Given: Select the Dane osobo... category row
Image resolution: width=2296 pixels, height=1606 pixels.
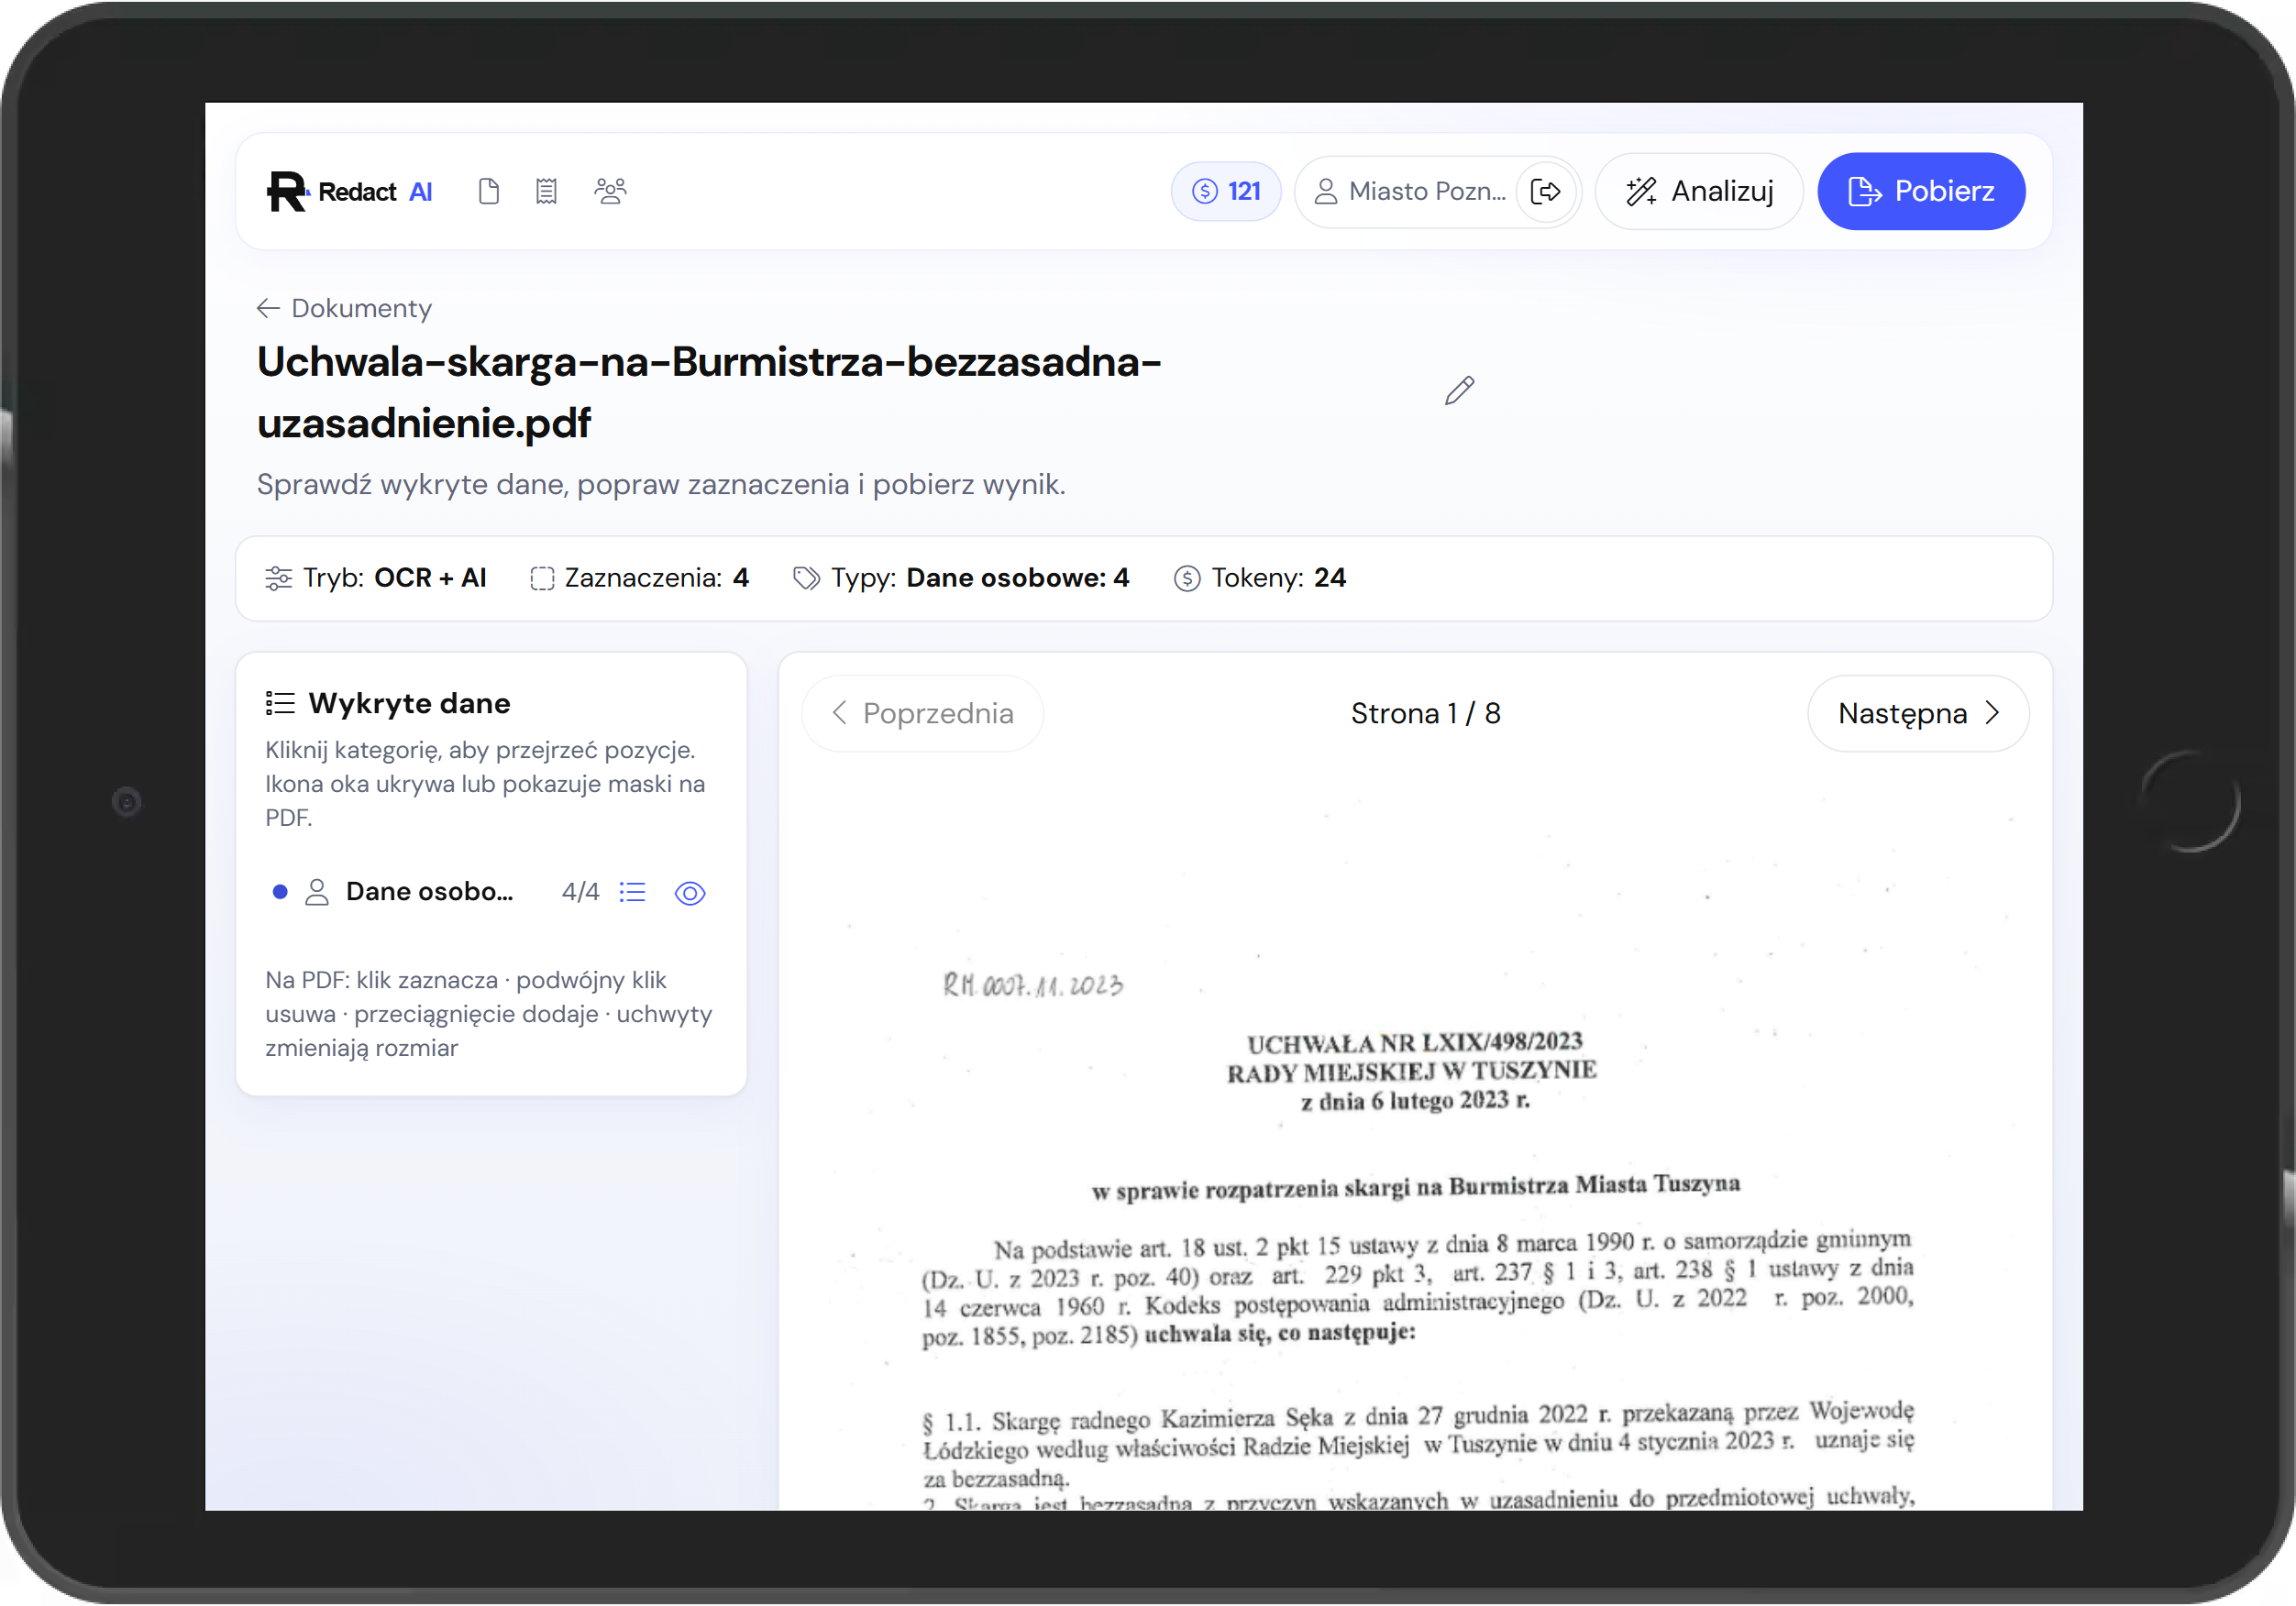Looking at the screenshot, I should pos(490,892).
